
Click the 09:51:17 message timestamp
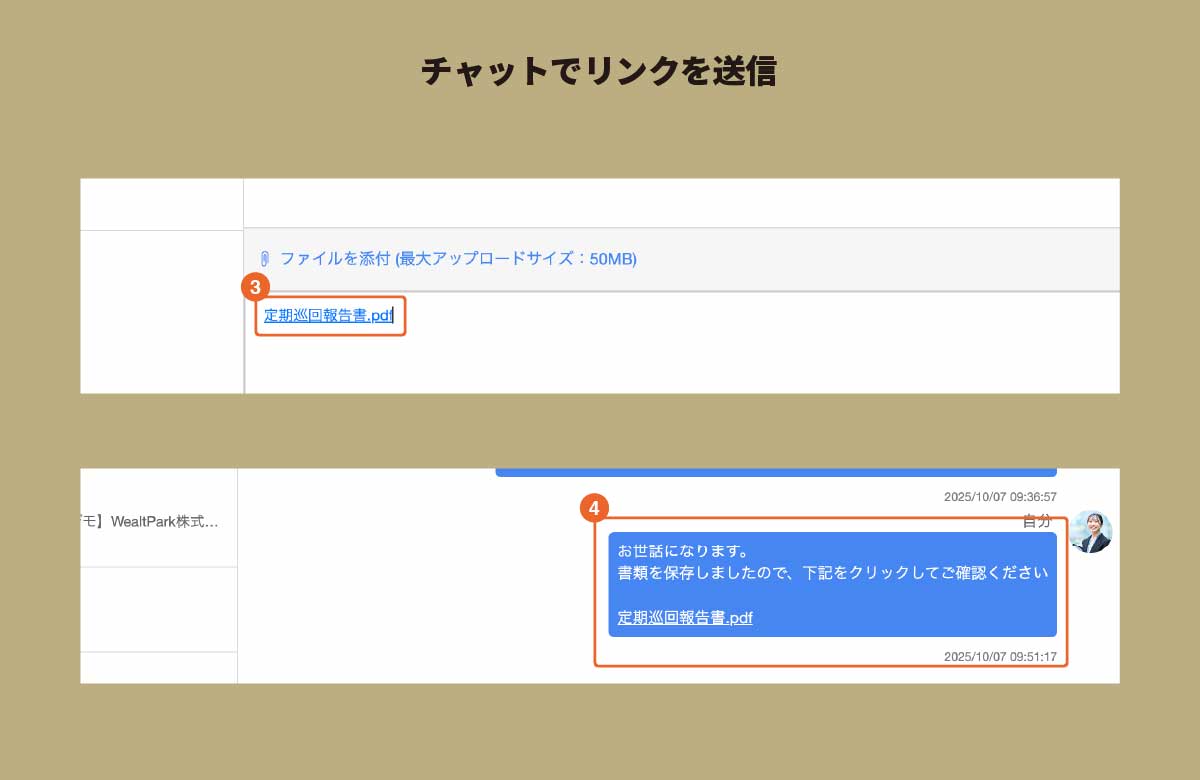coord(1000,657)
